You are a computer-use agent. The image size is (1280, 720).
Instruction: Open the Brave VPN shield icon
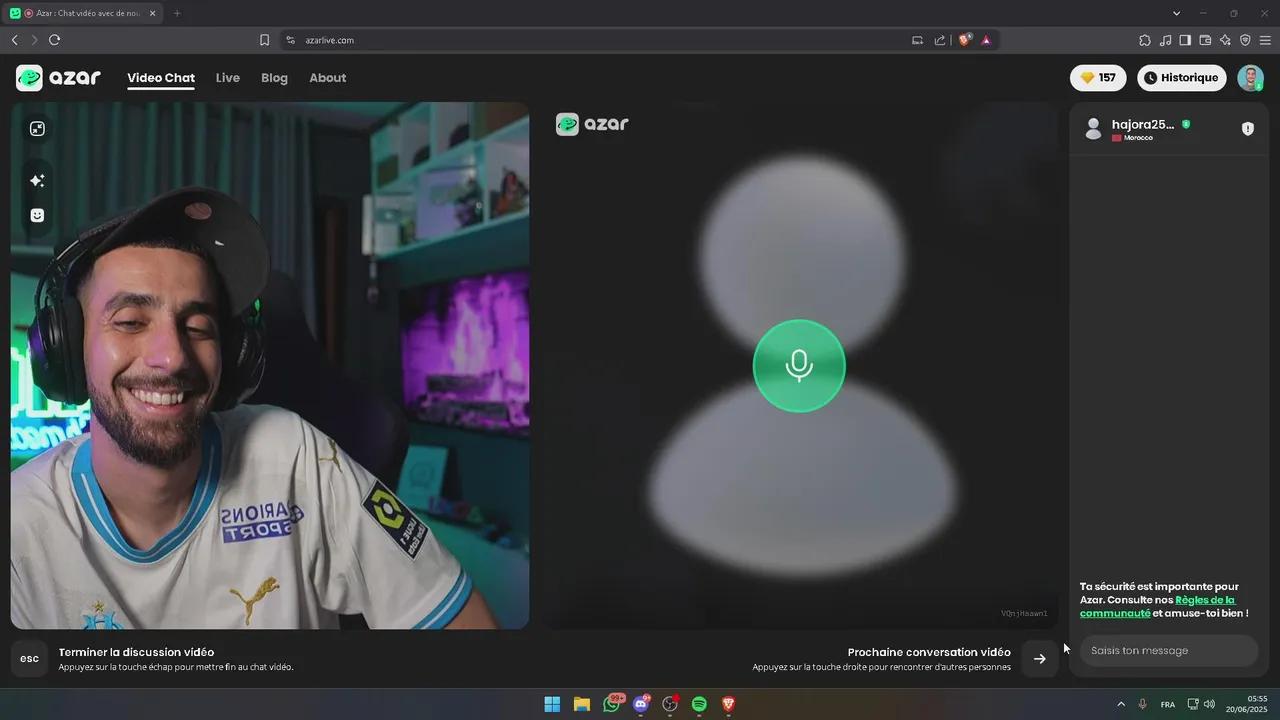pos(1245,40)
